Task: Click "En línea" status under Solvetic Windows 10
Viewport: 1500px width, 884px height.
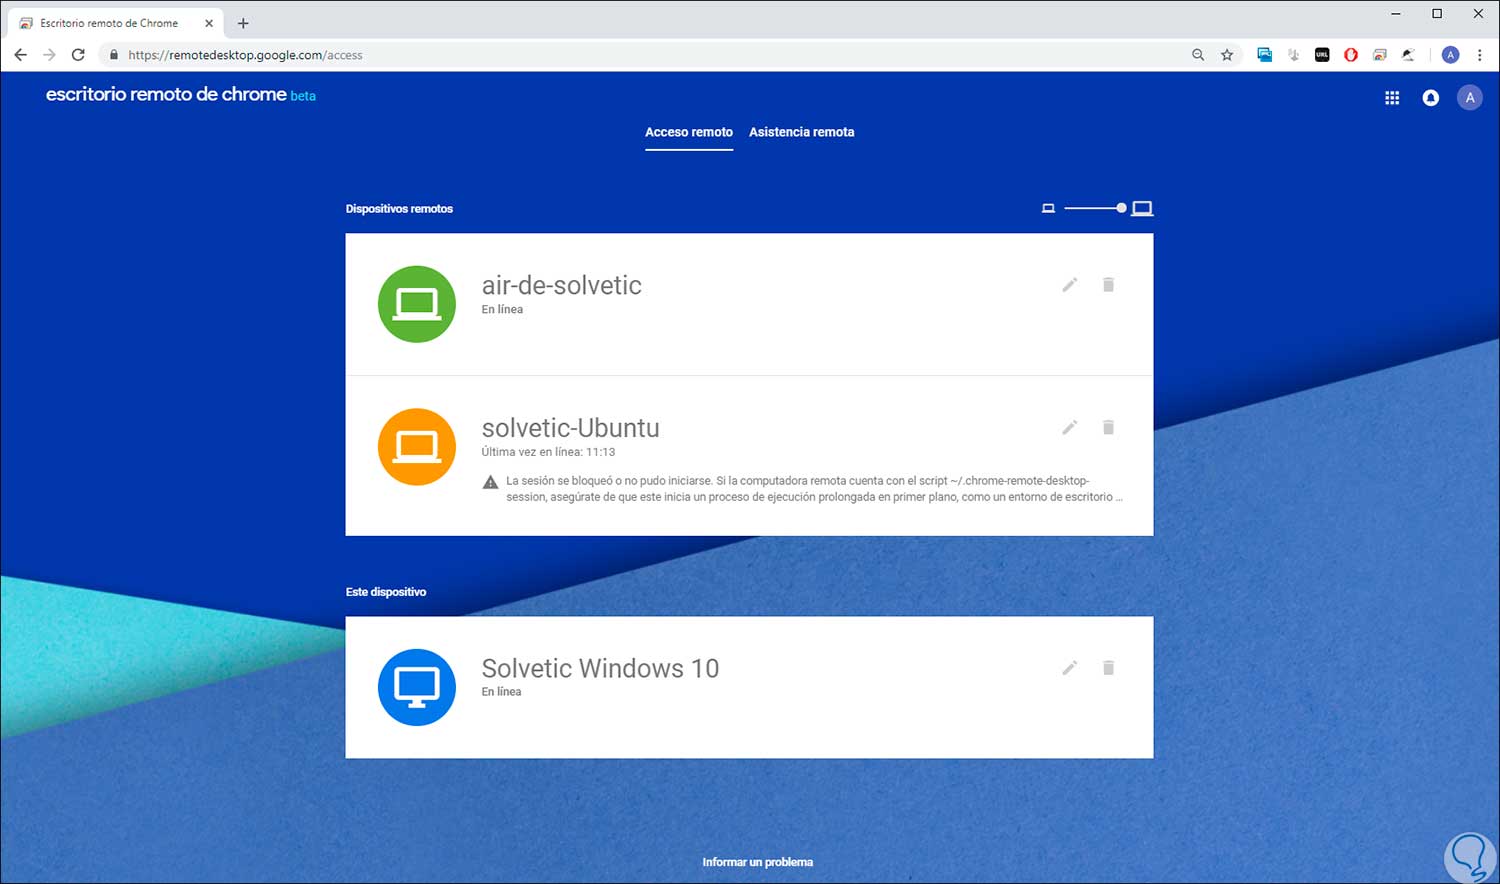Action: click(x=502, y=691)
